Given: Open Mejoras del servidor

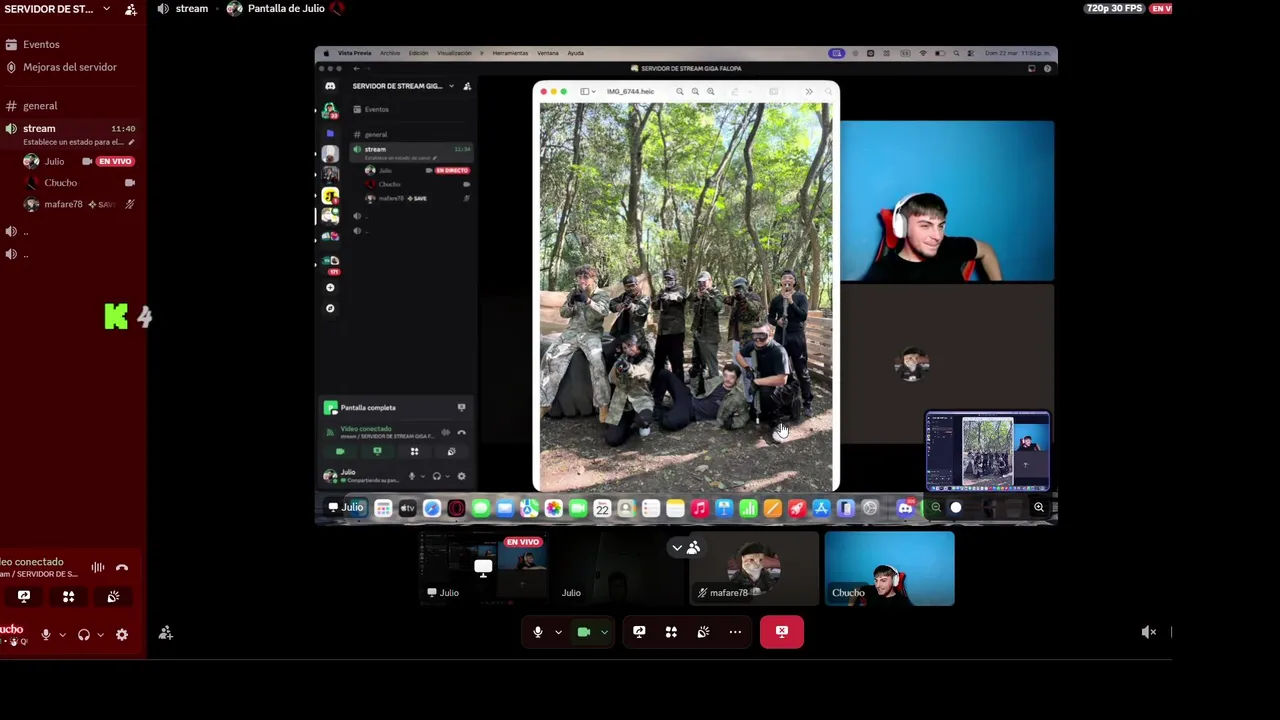Looking at the screenshot, I should 72,67.
